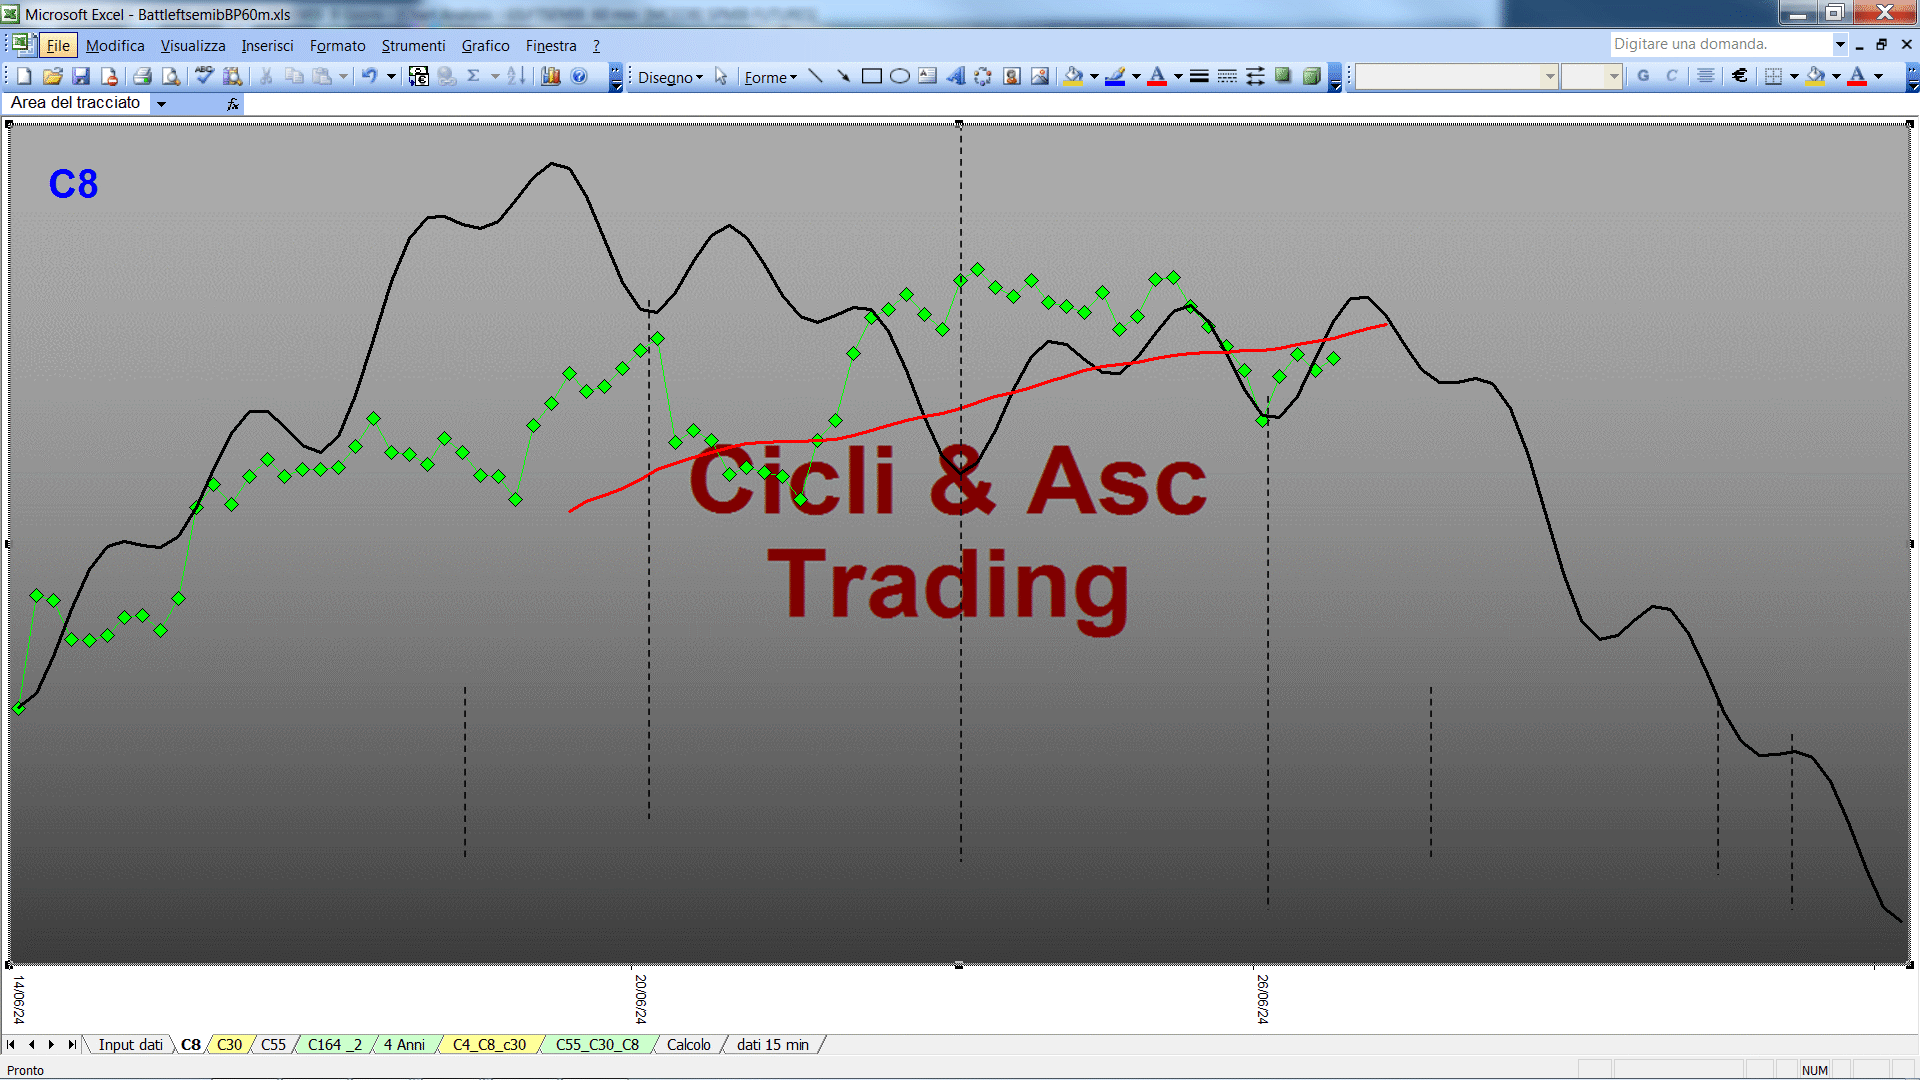
Task: Click the Open folder icon
Action: [53, 76]
